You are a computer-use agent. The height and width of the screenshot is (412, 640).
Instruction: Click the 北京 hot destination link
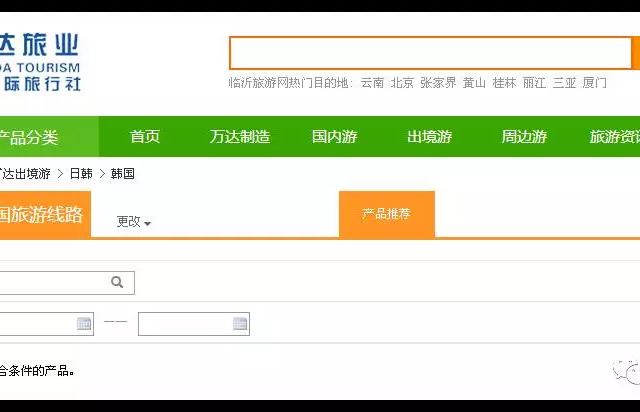tap(402, 83)
